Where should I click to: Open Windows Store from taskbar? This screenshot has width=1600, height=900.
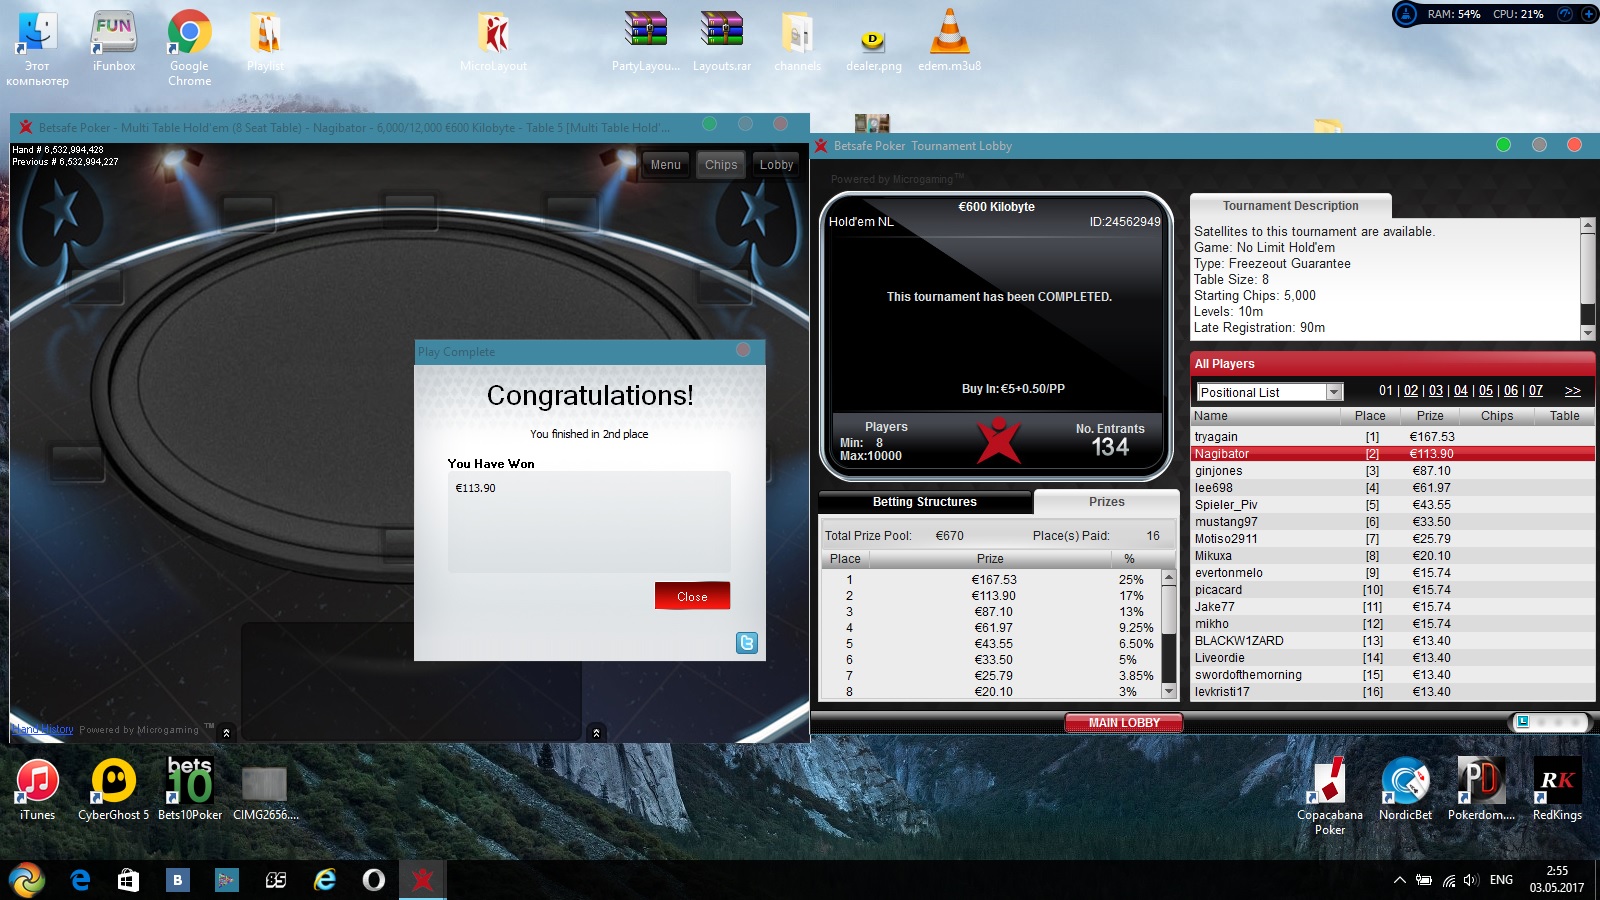click(x=128, y=880)
